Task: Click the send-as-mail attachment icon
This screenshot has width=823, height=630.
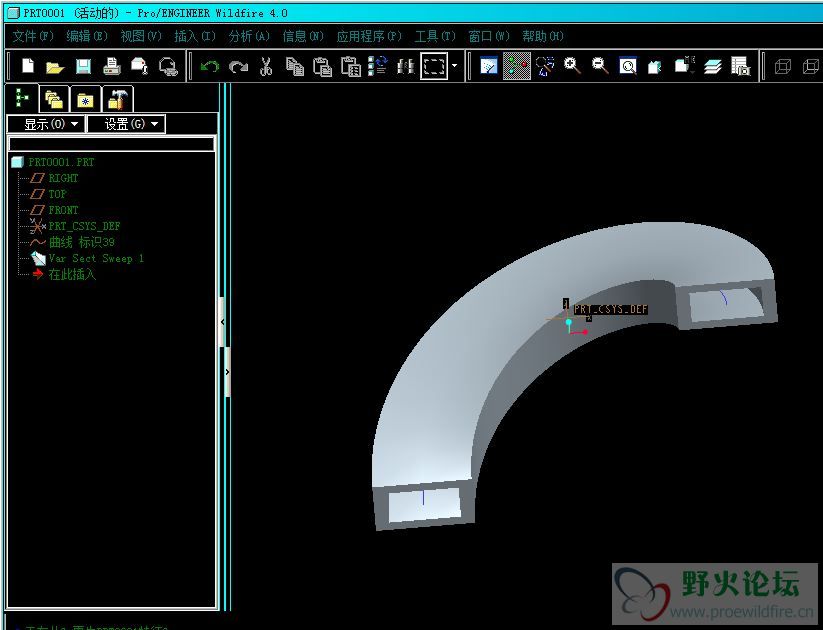Action: click(x=140, y=67)
